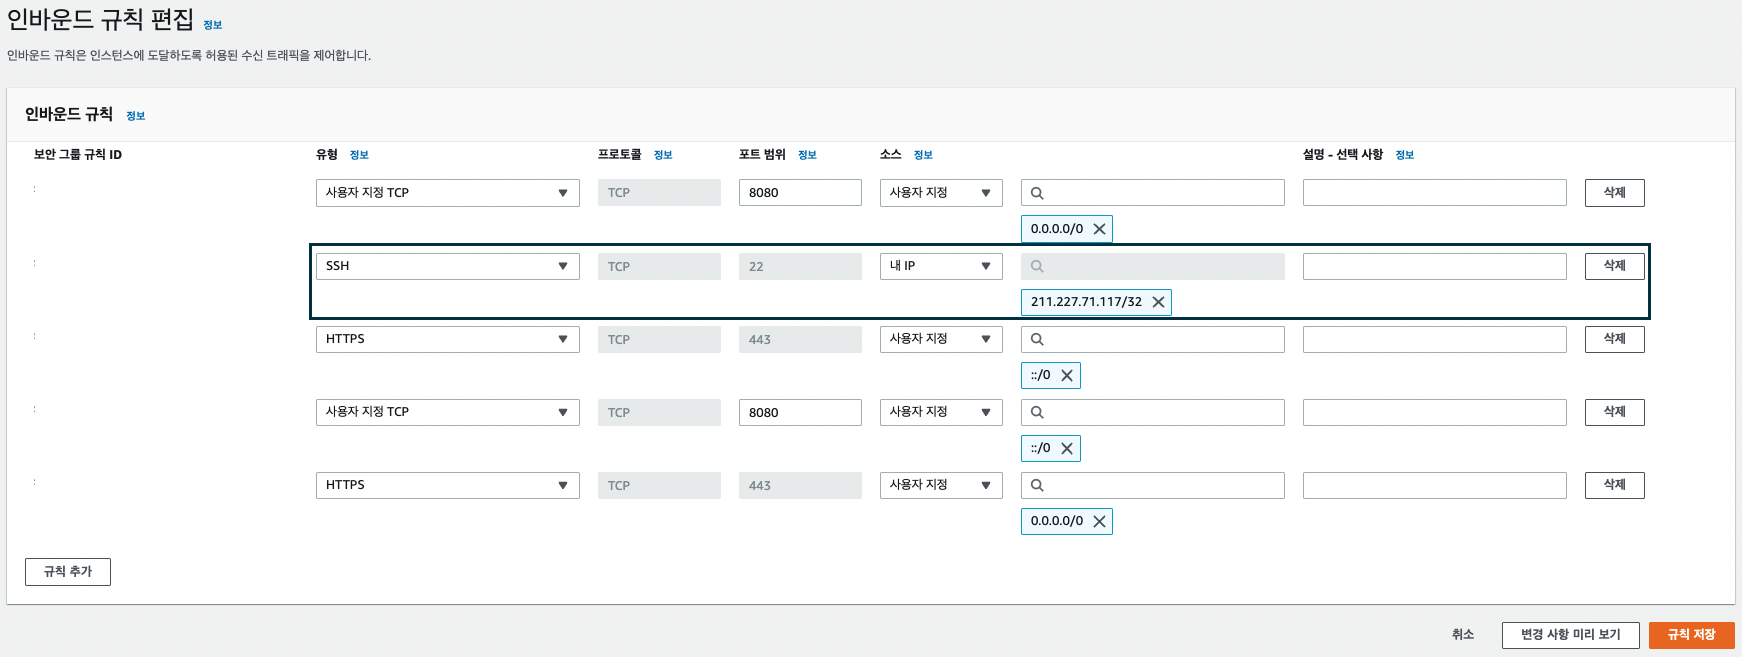Open type dropdown of 8080 rule with ::/0
Screen dimensions: 1742x657
[448, 412]
